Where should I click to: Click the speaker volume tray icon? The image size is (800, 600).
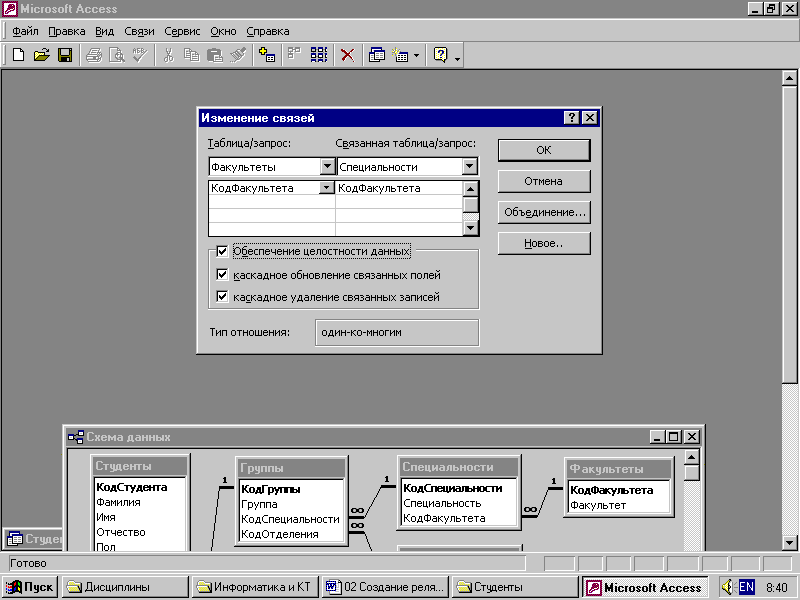tap(728, 587)
